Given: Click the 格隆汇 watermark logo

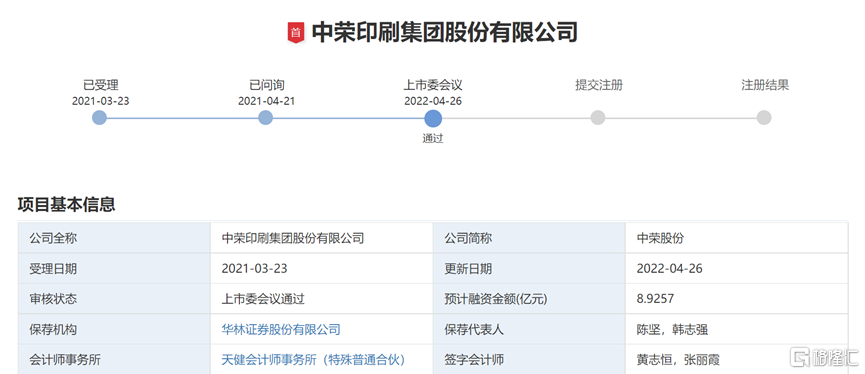Looking at the screenshot, I should [821, 358].
